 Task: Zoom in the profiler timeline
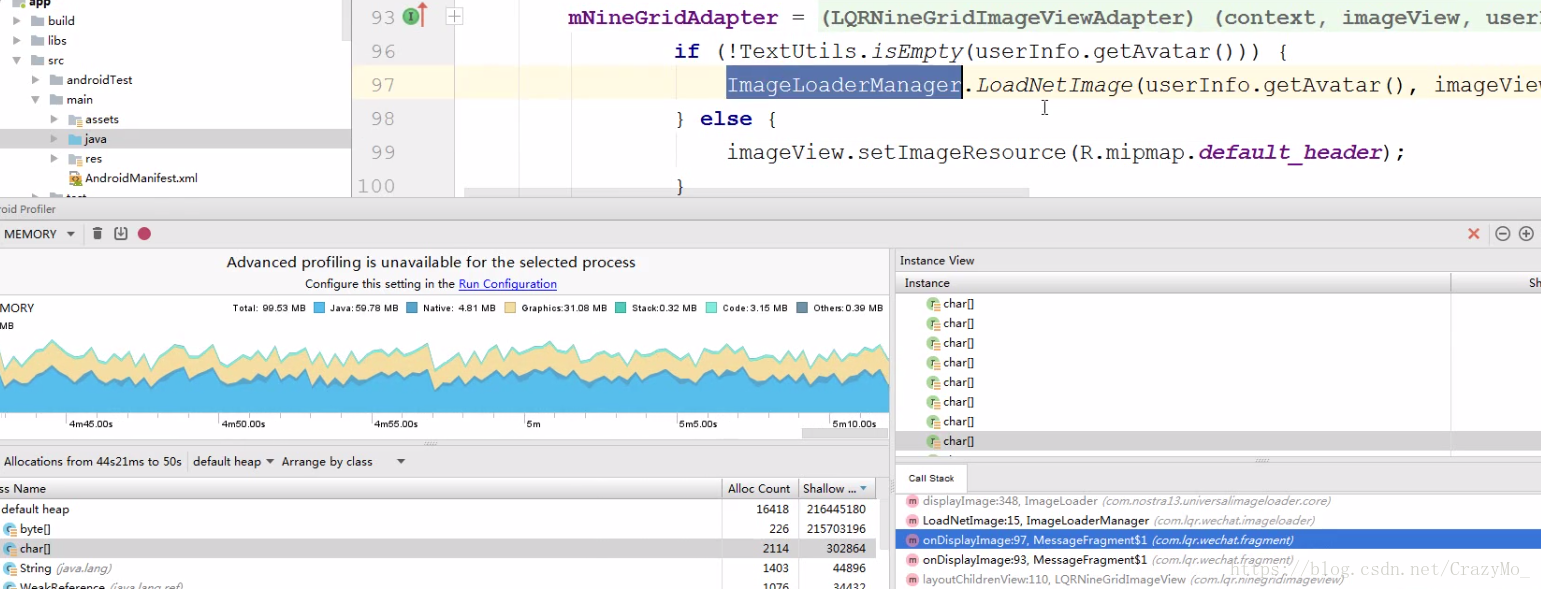click(x=1526, y=234)
